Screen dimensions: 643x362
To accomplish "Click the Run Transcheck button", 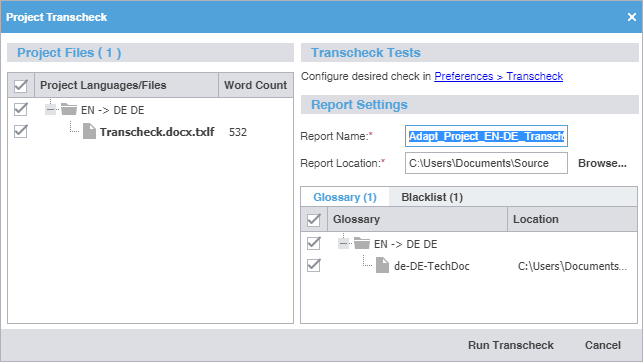I will coord(511,345).
